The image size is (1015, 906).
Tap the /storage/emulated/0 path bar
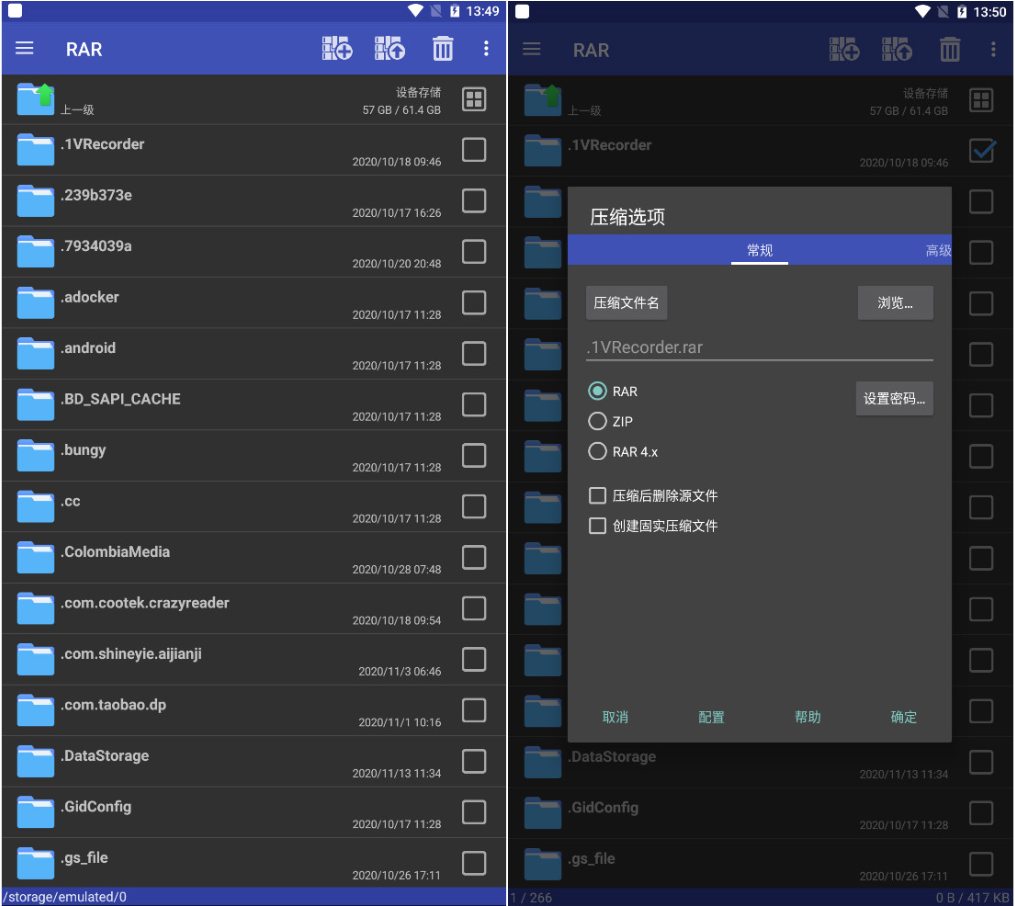click(254, 896)
